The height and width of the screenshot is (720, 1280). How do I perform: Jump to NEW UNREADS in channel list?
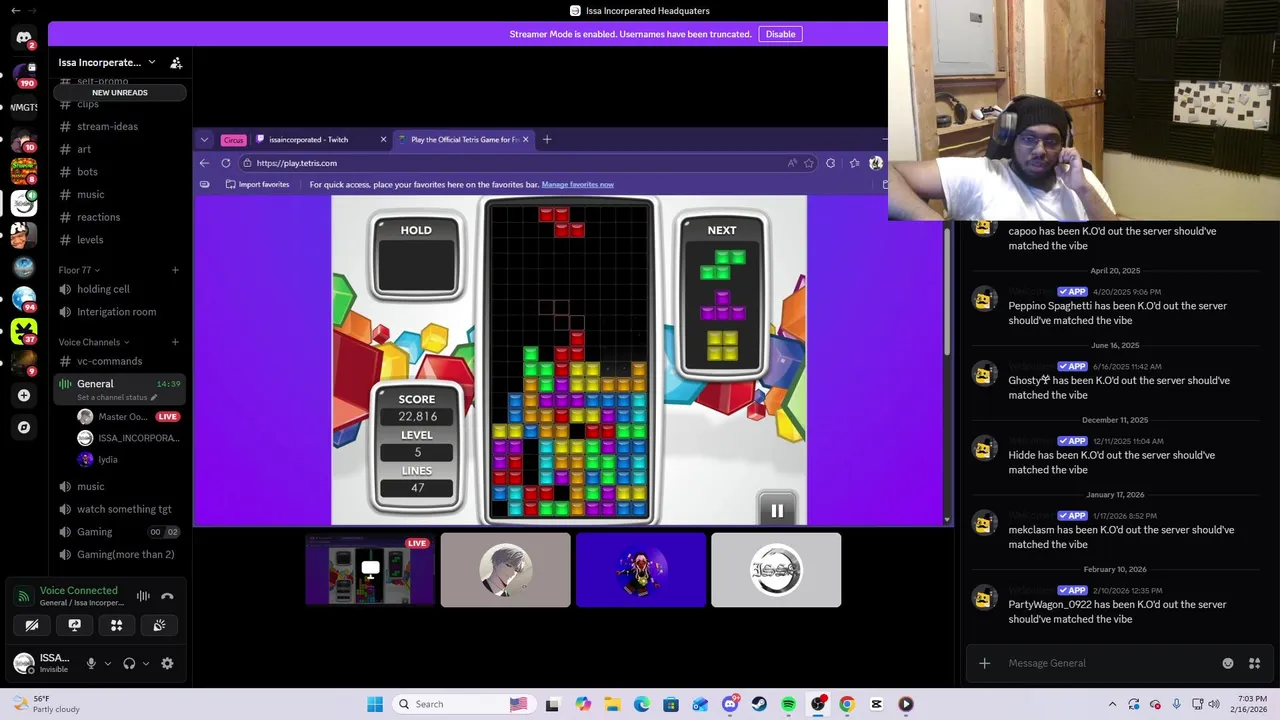pyautogui.click(x=120, y=92)
